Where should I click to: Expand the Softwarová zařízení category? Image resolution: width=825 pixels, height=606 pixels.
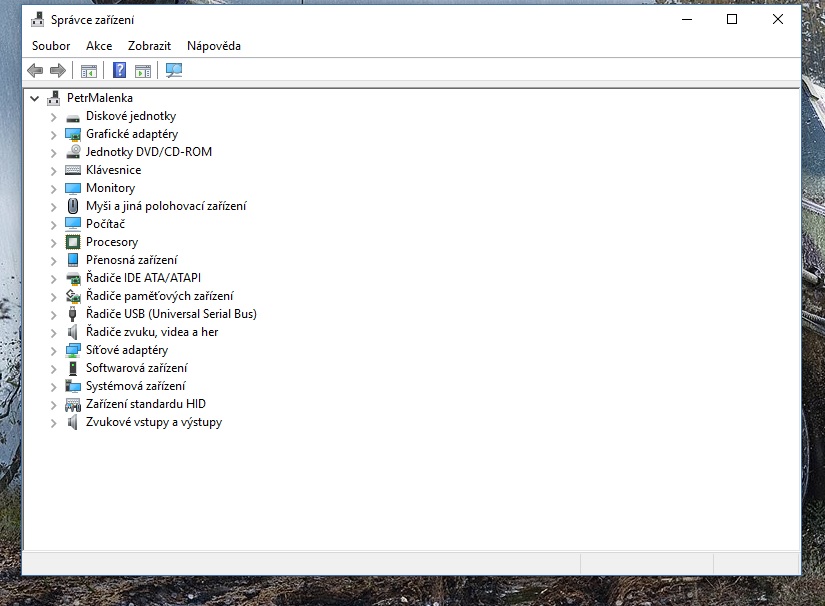(53, 369)
